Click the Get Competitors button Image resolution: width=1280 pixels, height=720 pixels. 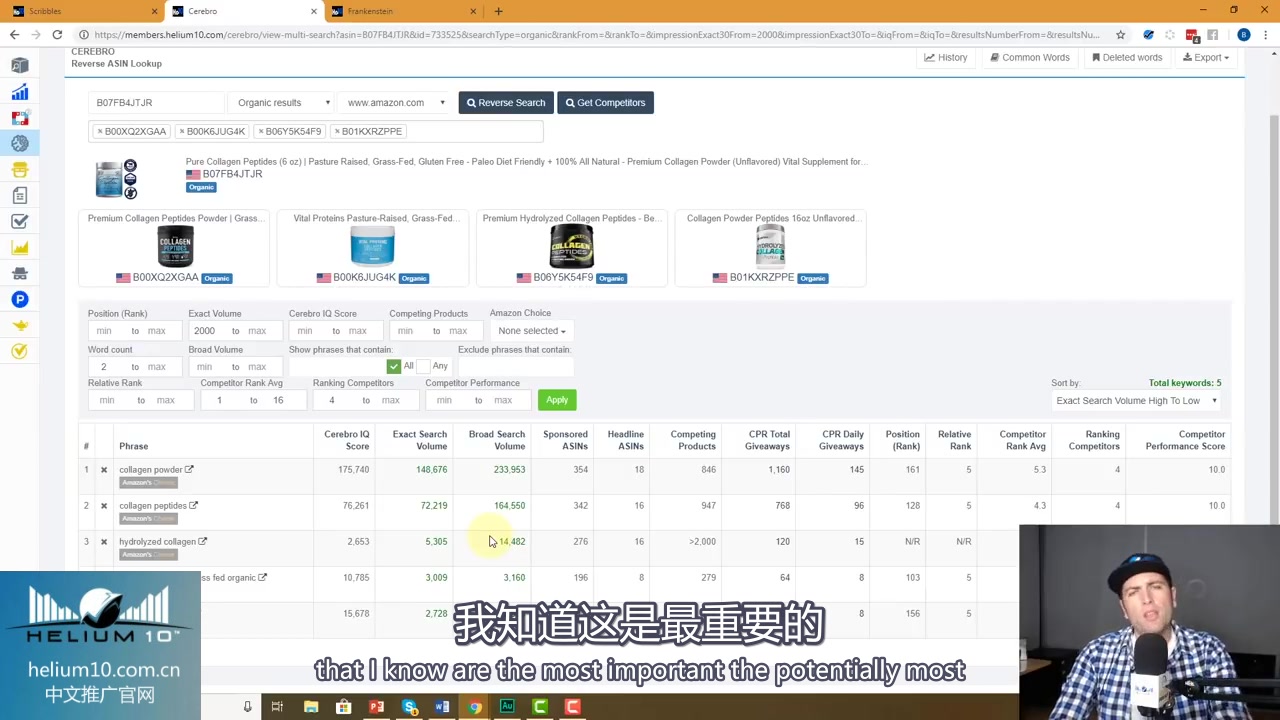click(605, 102)
